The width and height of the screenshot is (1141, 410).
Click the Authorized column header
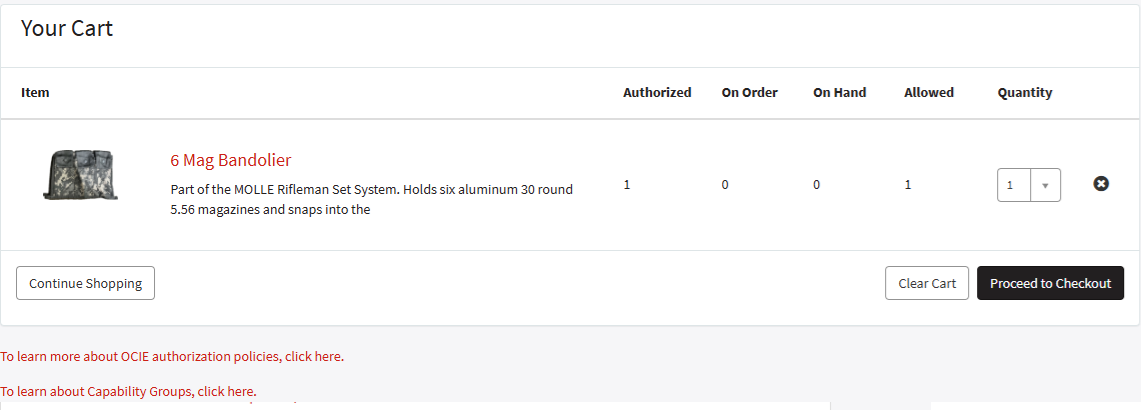point(657,93)
